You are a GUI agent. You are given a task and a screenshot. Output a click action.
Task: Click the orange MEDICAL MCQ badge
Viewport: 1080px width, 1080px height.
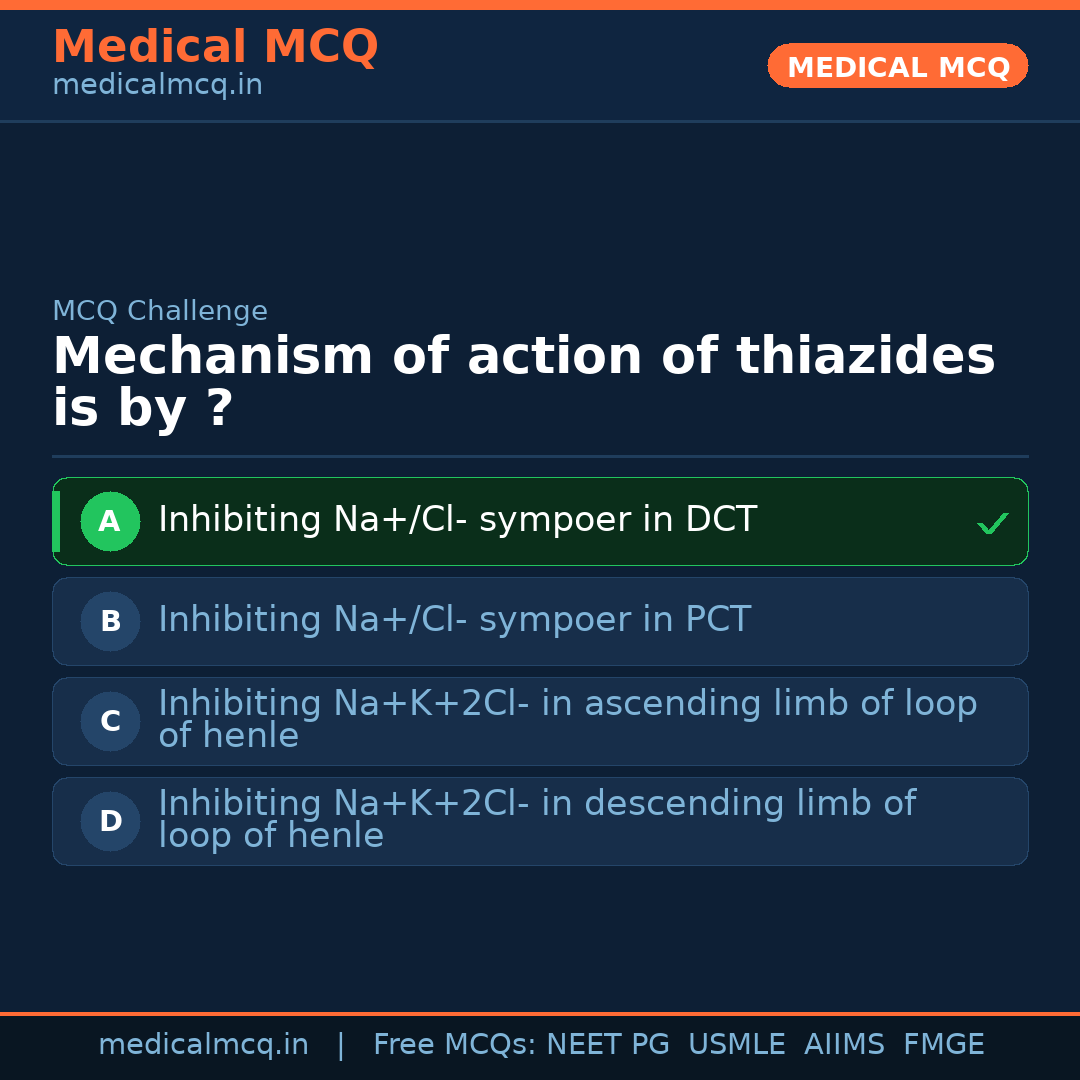point(897,67)
